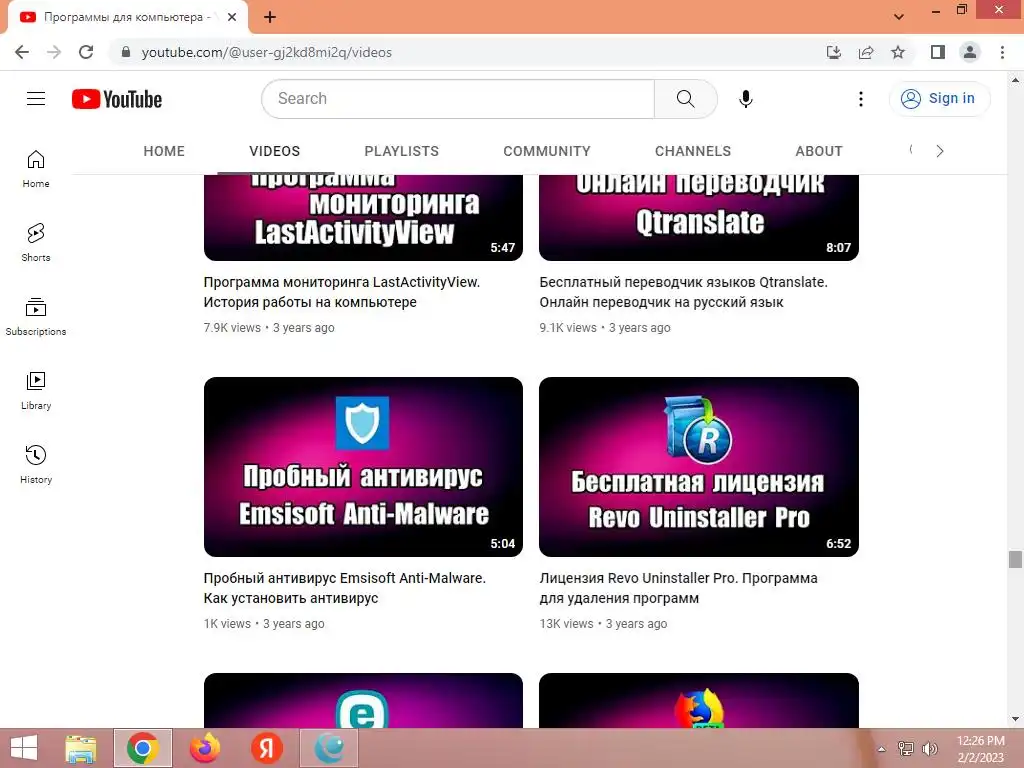
Task: Launch Yandex browser from the taskbar
Action: pos(266,748)
